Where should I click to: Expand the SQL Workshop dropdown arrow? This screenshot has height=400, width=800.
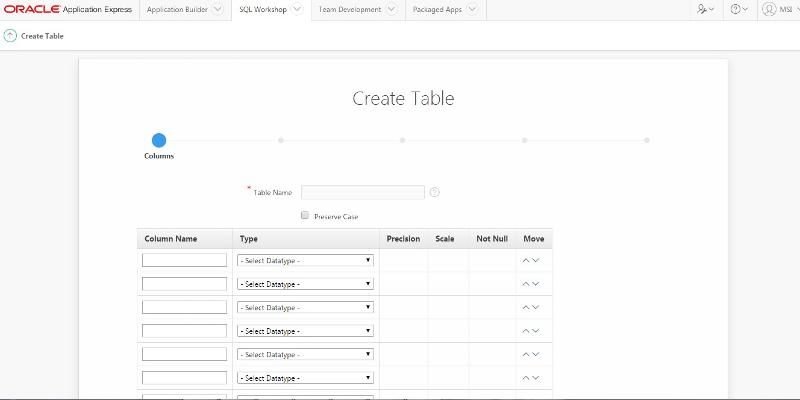click(297, 9)
